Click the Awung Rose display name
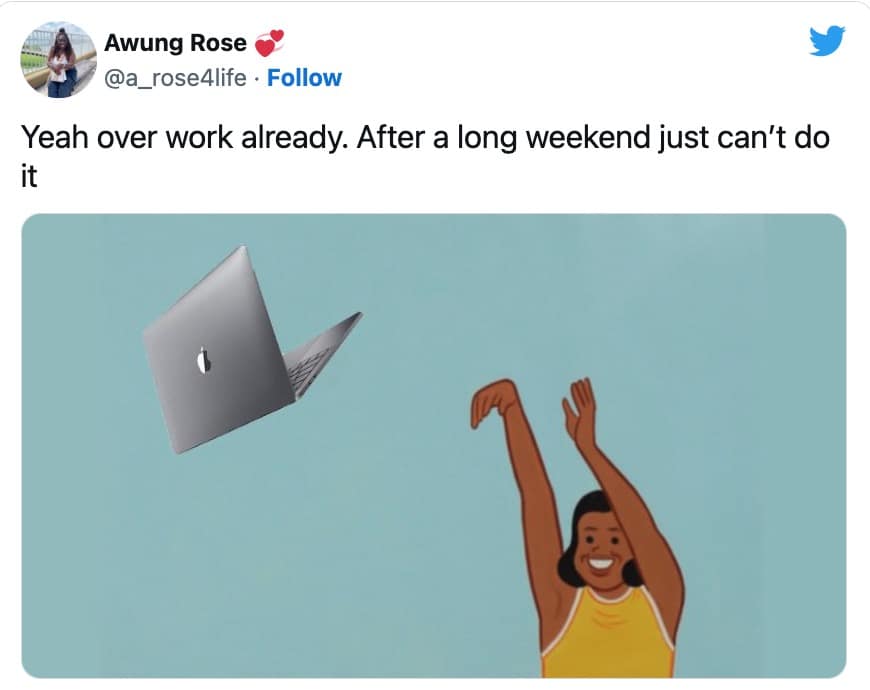This screenshot has width=870, height=690. [x=175, y=43]
